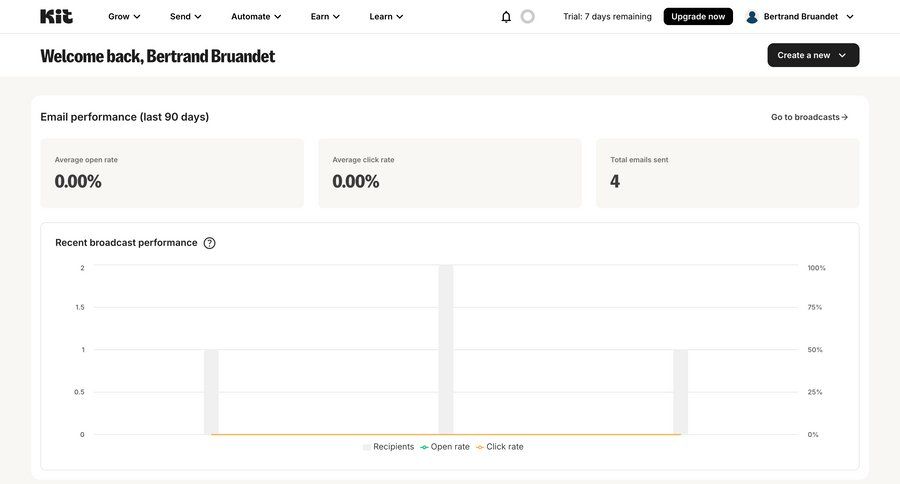Open the broadcast performance help icon

(x=209, y=243)
